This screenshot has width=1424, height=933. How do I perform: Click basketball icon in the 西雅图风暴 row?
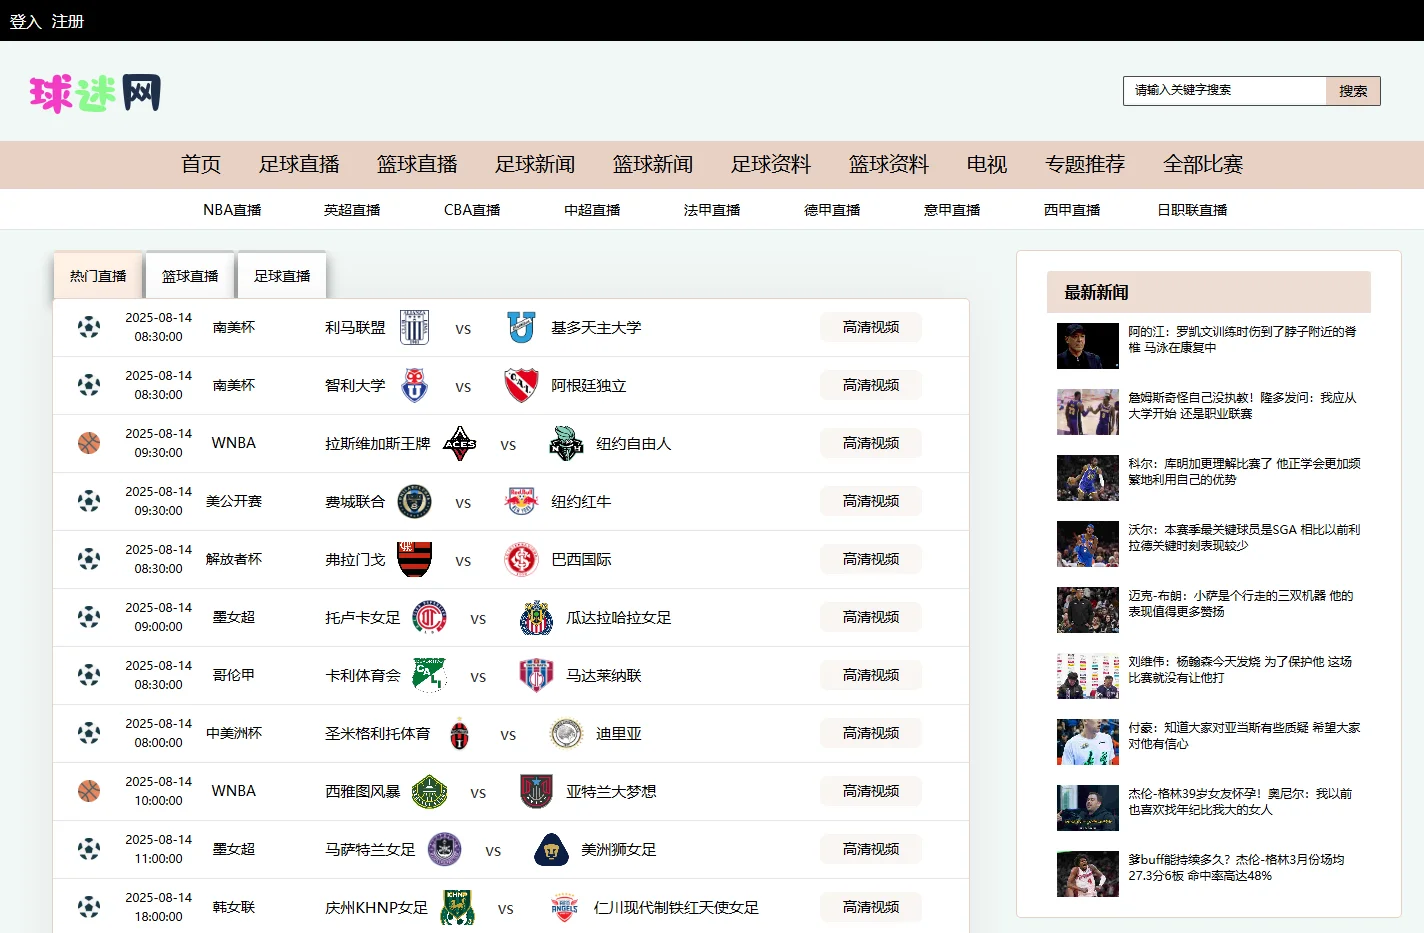pos(89,791)
